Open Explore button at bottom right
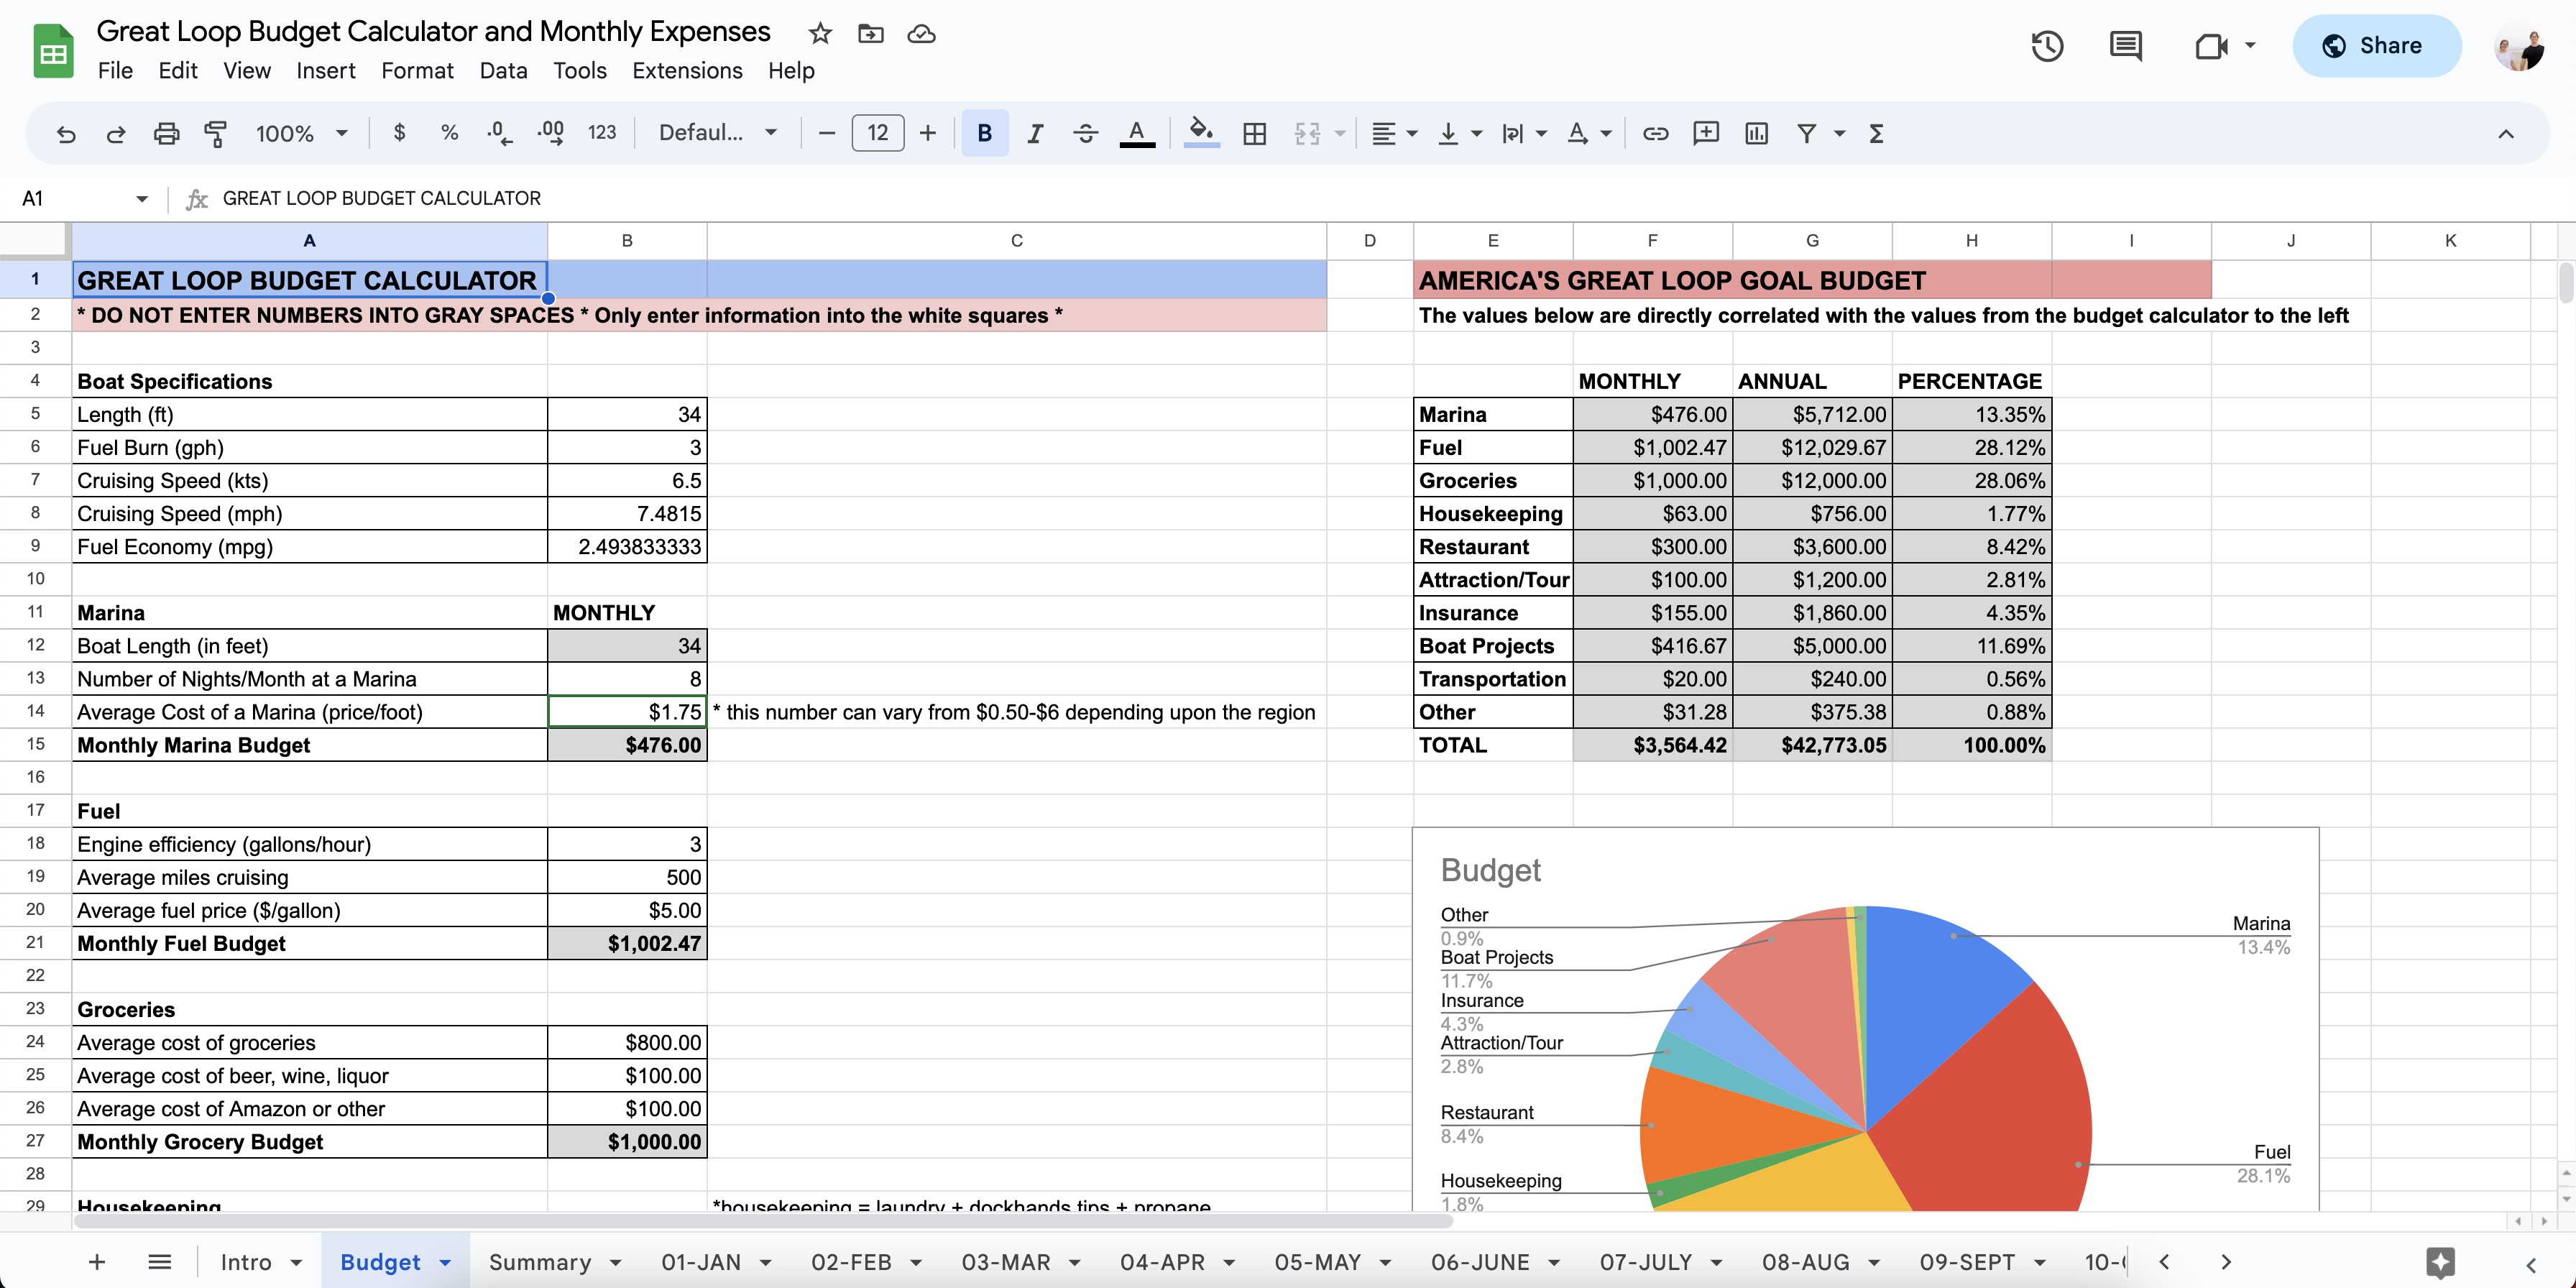2576x1288 pixels. (2440, 1263)
